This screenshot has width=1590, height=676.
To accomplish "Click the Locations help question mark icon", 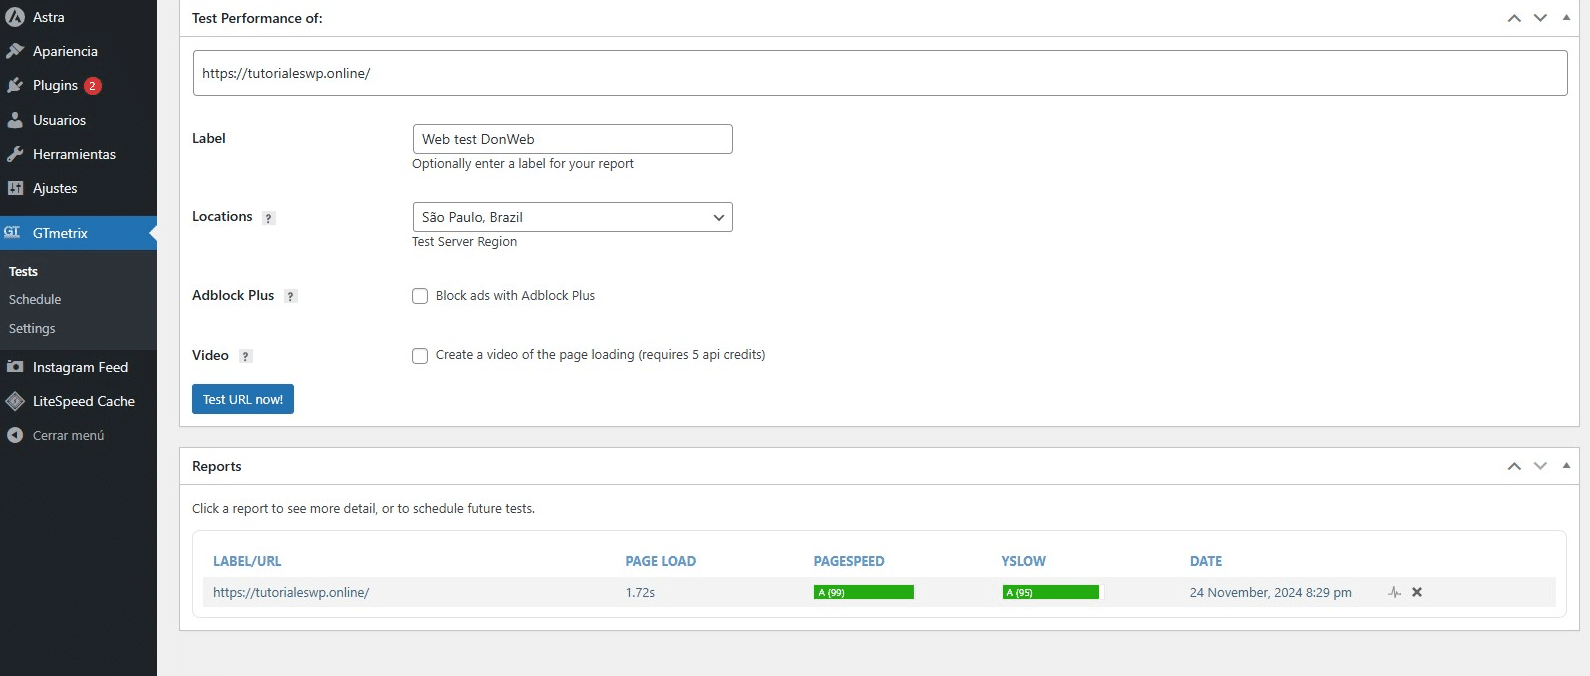I will pyautogui.click(x=268, y=218).
